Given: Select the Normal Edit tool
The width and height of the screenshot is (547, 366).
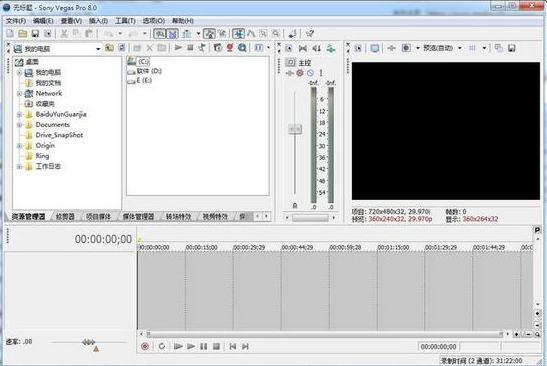Looking at the screenshot, I should [239, 33].
